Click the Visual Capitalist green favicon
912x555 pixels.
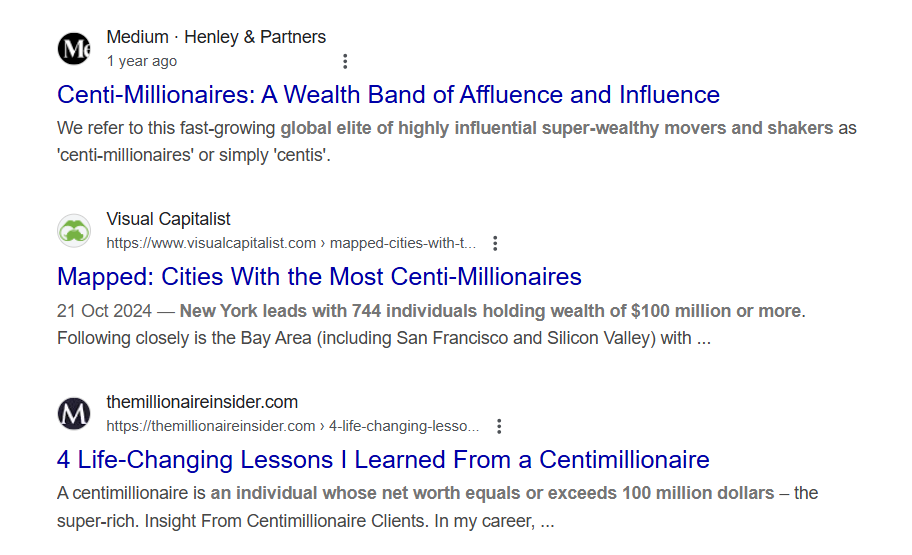[x=74, y=231]
